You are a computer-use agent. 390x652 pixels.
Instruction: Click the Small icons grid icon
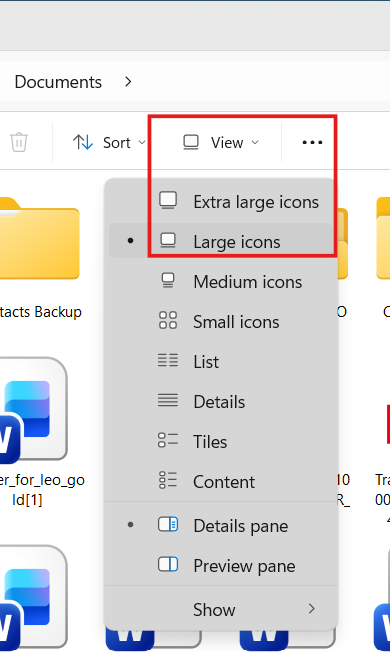coord(168,320)
